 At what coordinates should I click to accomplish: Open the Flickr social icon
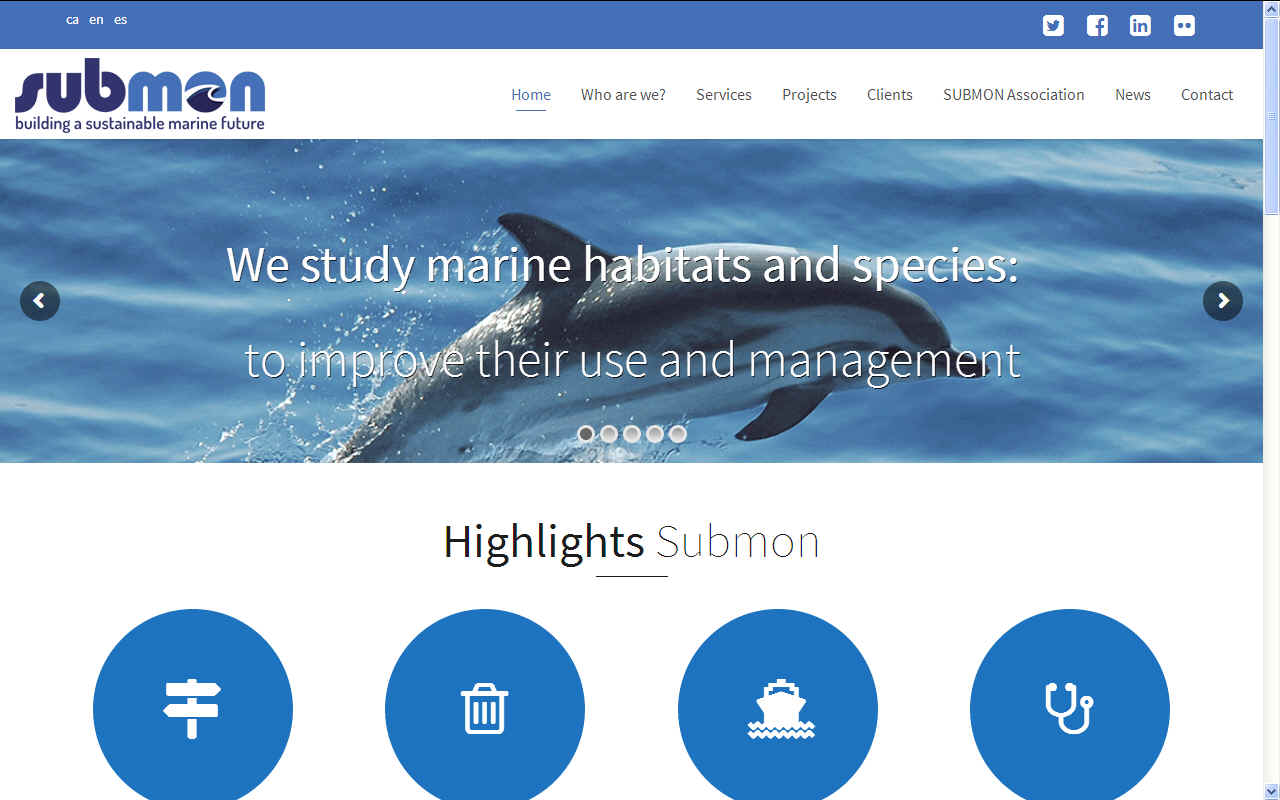click(1184, 26)
